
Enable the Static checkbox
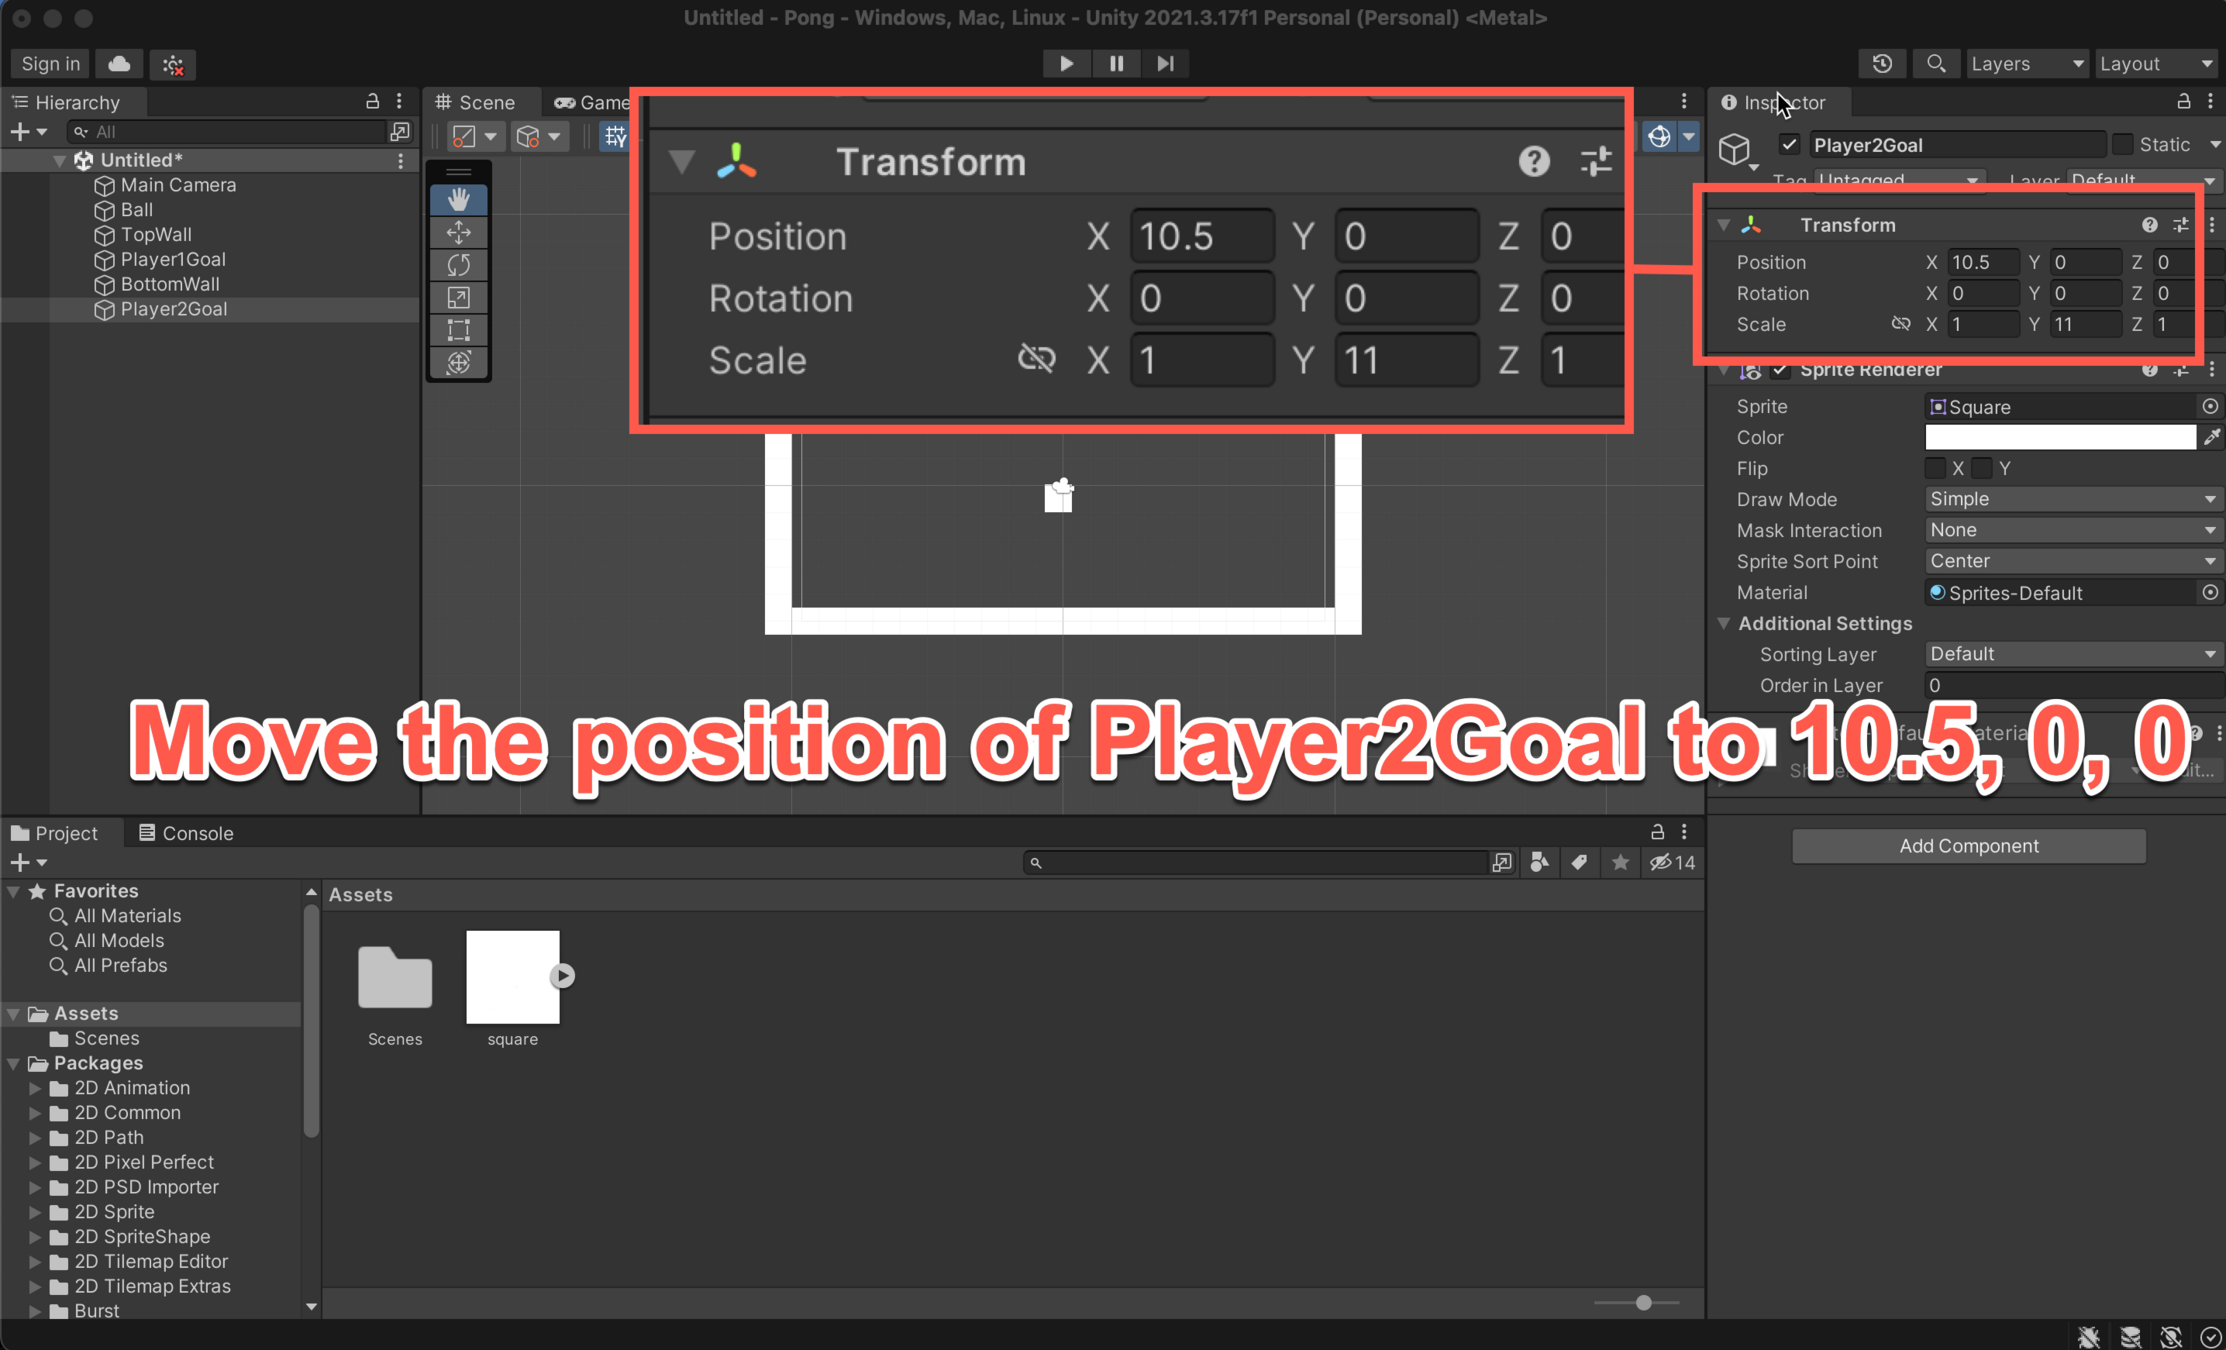[2123, 145]
